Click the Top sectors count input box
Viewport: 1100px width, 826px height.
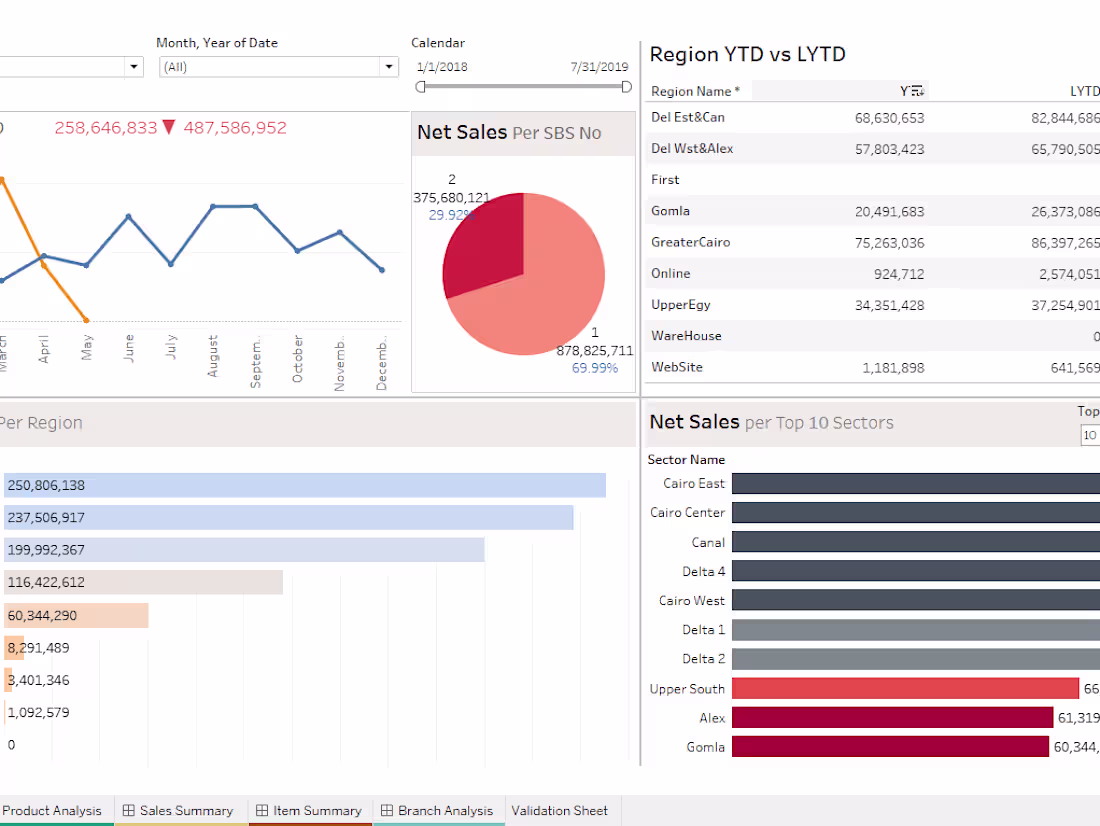point(1090,436)
